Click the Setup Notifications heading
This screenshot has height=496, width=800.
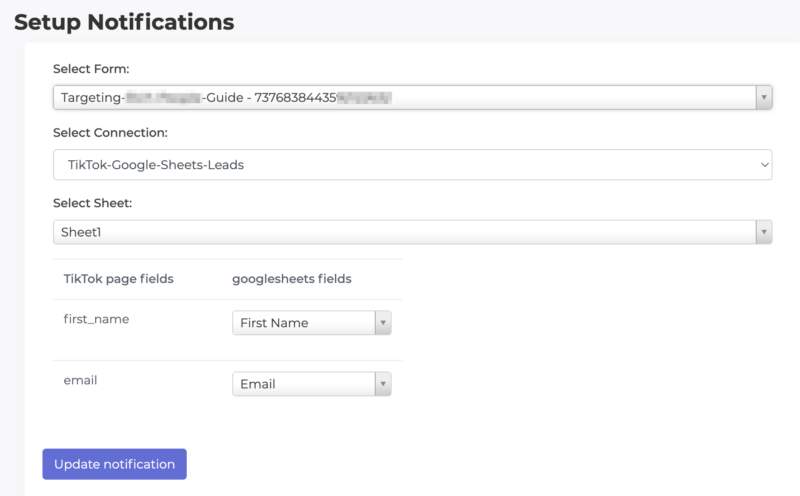point(124,21)
